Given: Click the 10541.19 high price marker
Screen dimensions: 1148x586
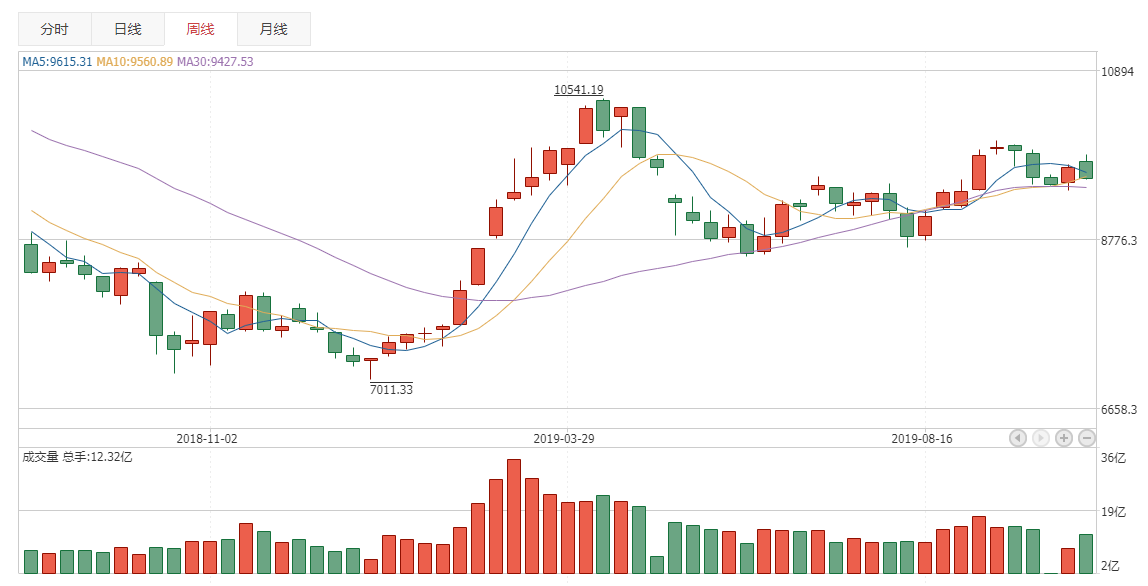Looking at the screenshot, I should (579, 90).
